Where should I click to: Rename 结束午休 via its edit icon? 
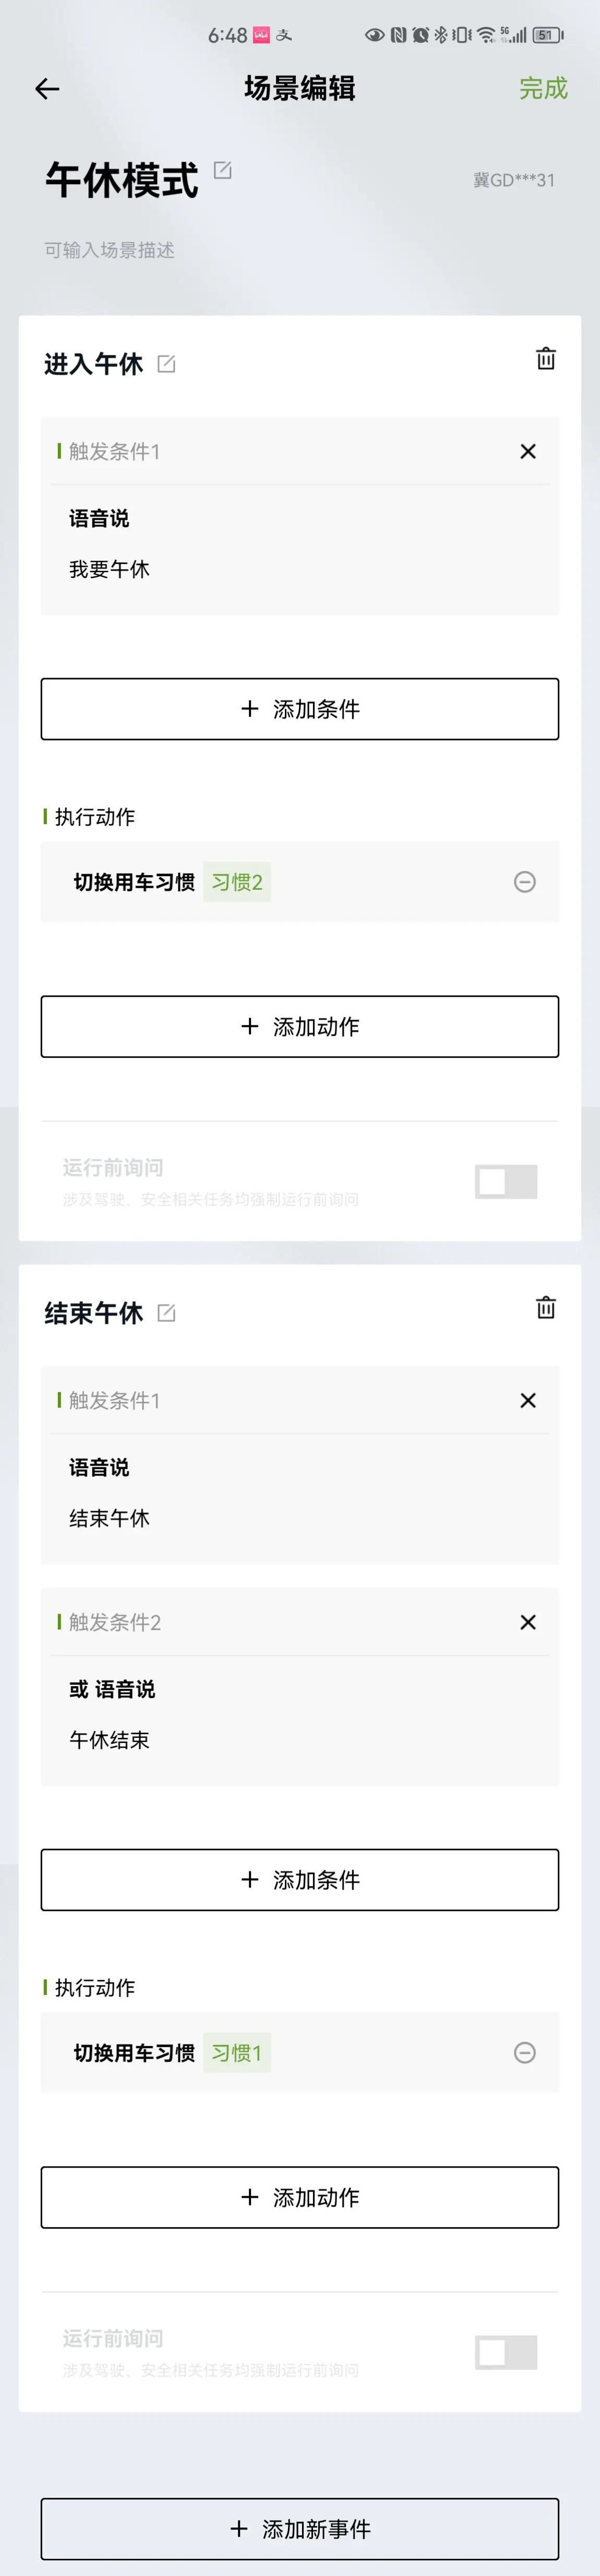click(x=167, y=1313)
